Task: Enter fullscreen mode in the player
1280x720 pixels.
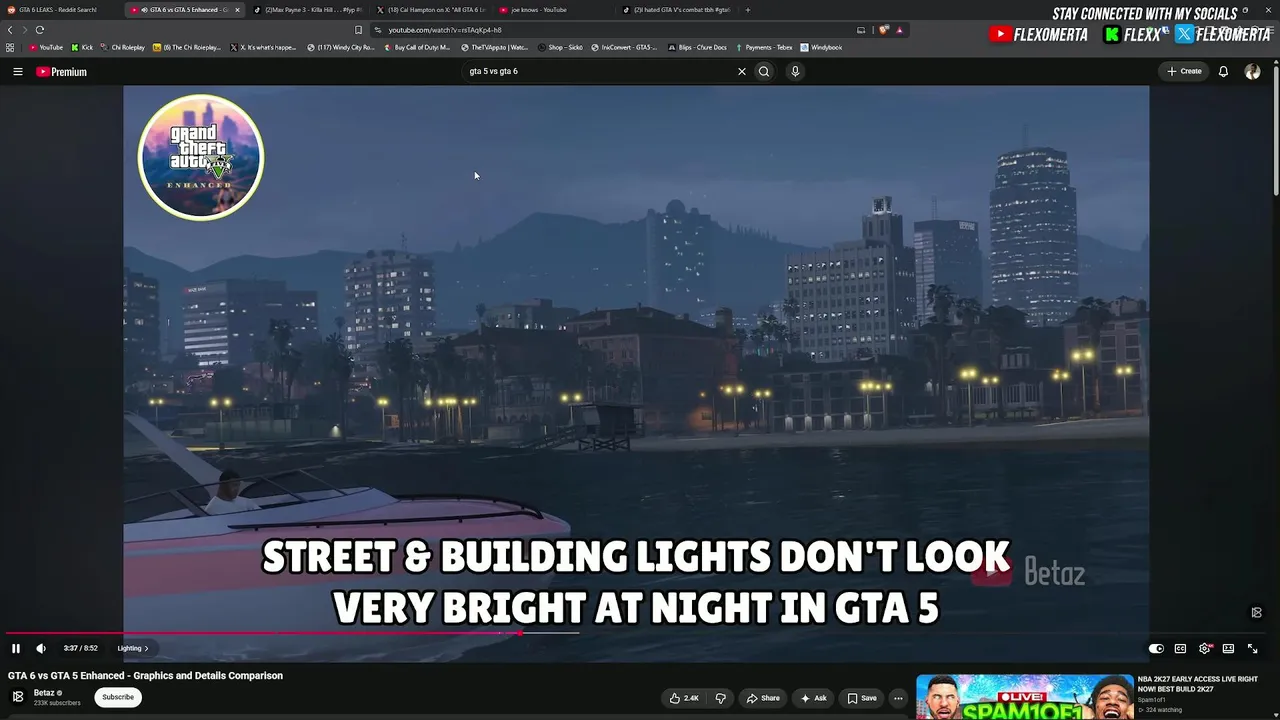Action: pos(1252,648)
